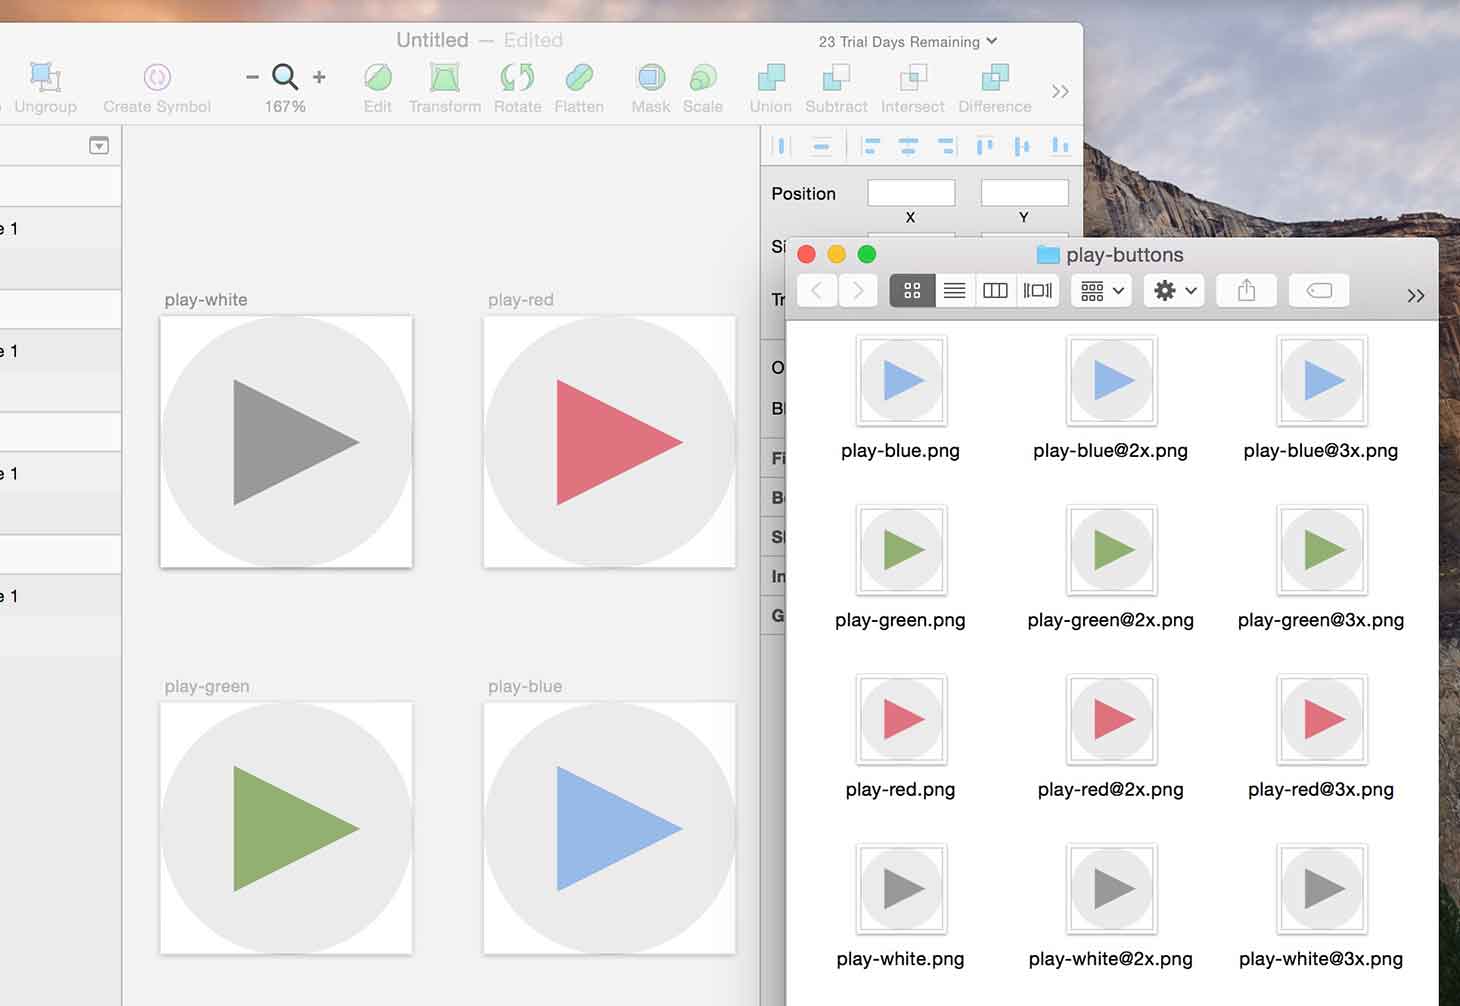This screenshot has width=1460, height=1006.
Task: Apply the Difference boolean operation
Action: tap(995, 88)
